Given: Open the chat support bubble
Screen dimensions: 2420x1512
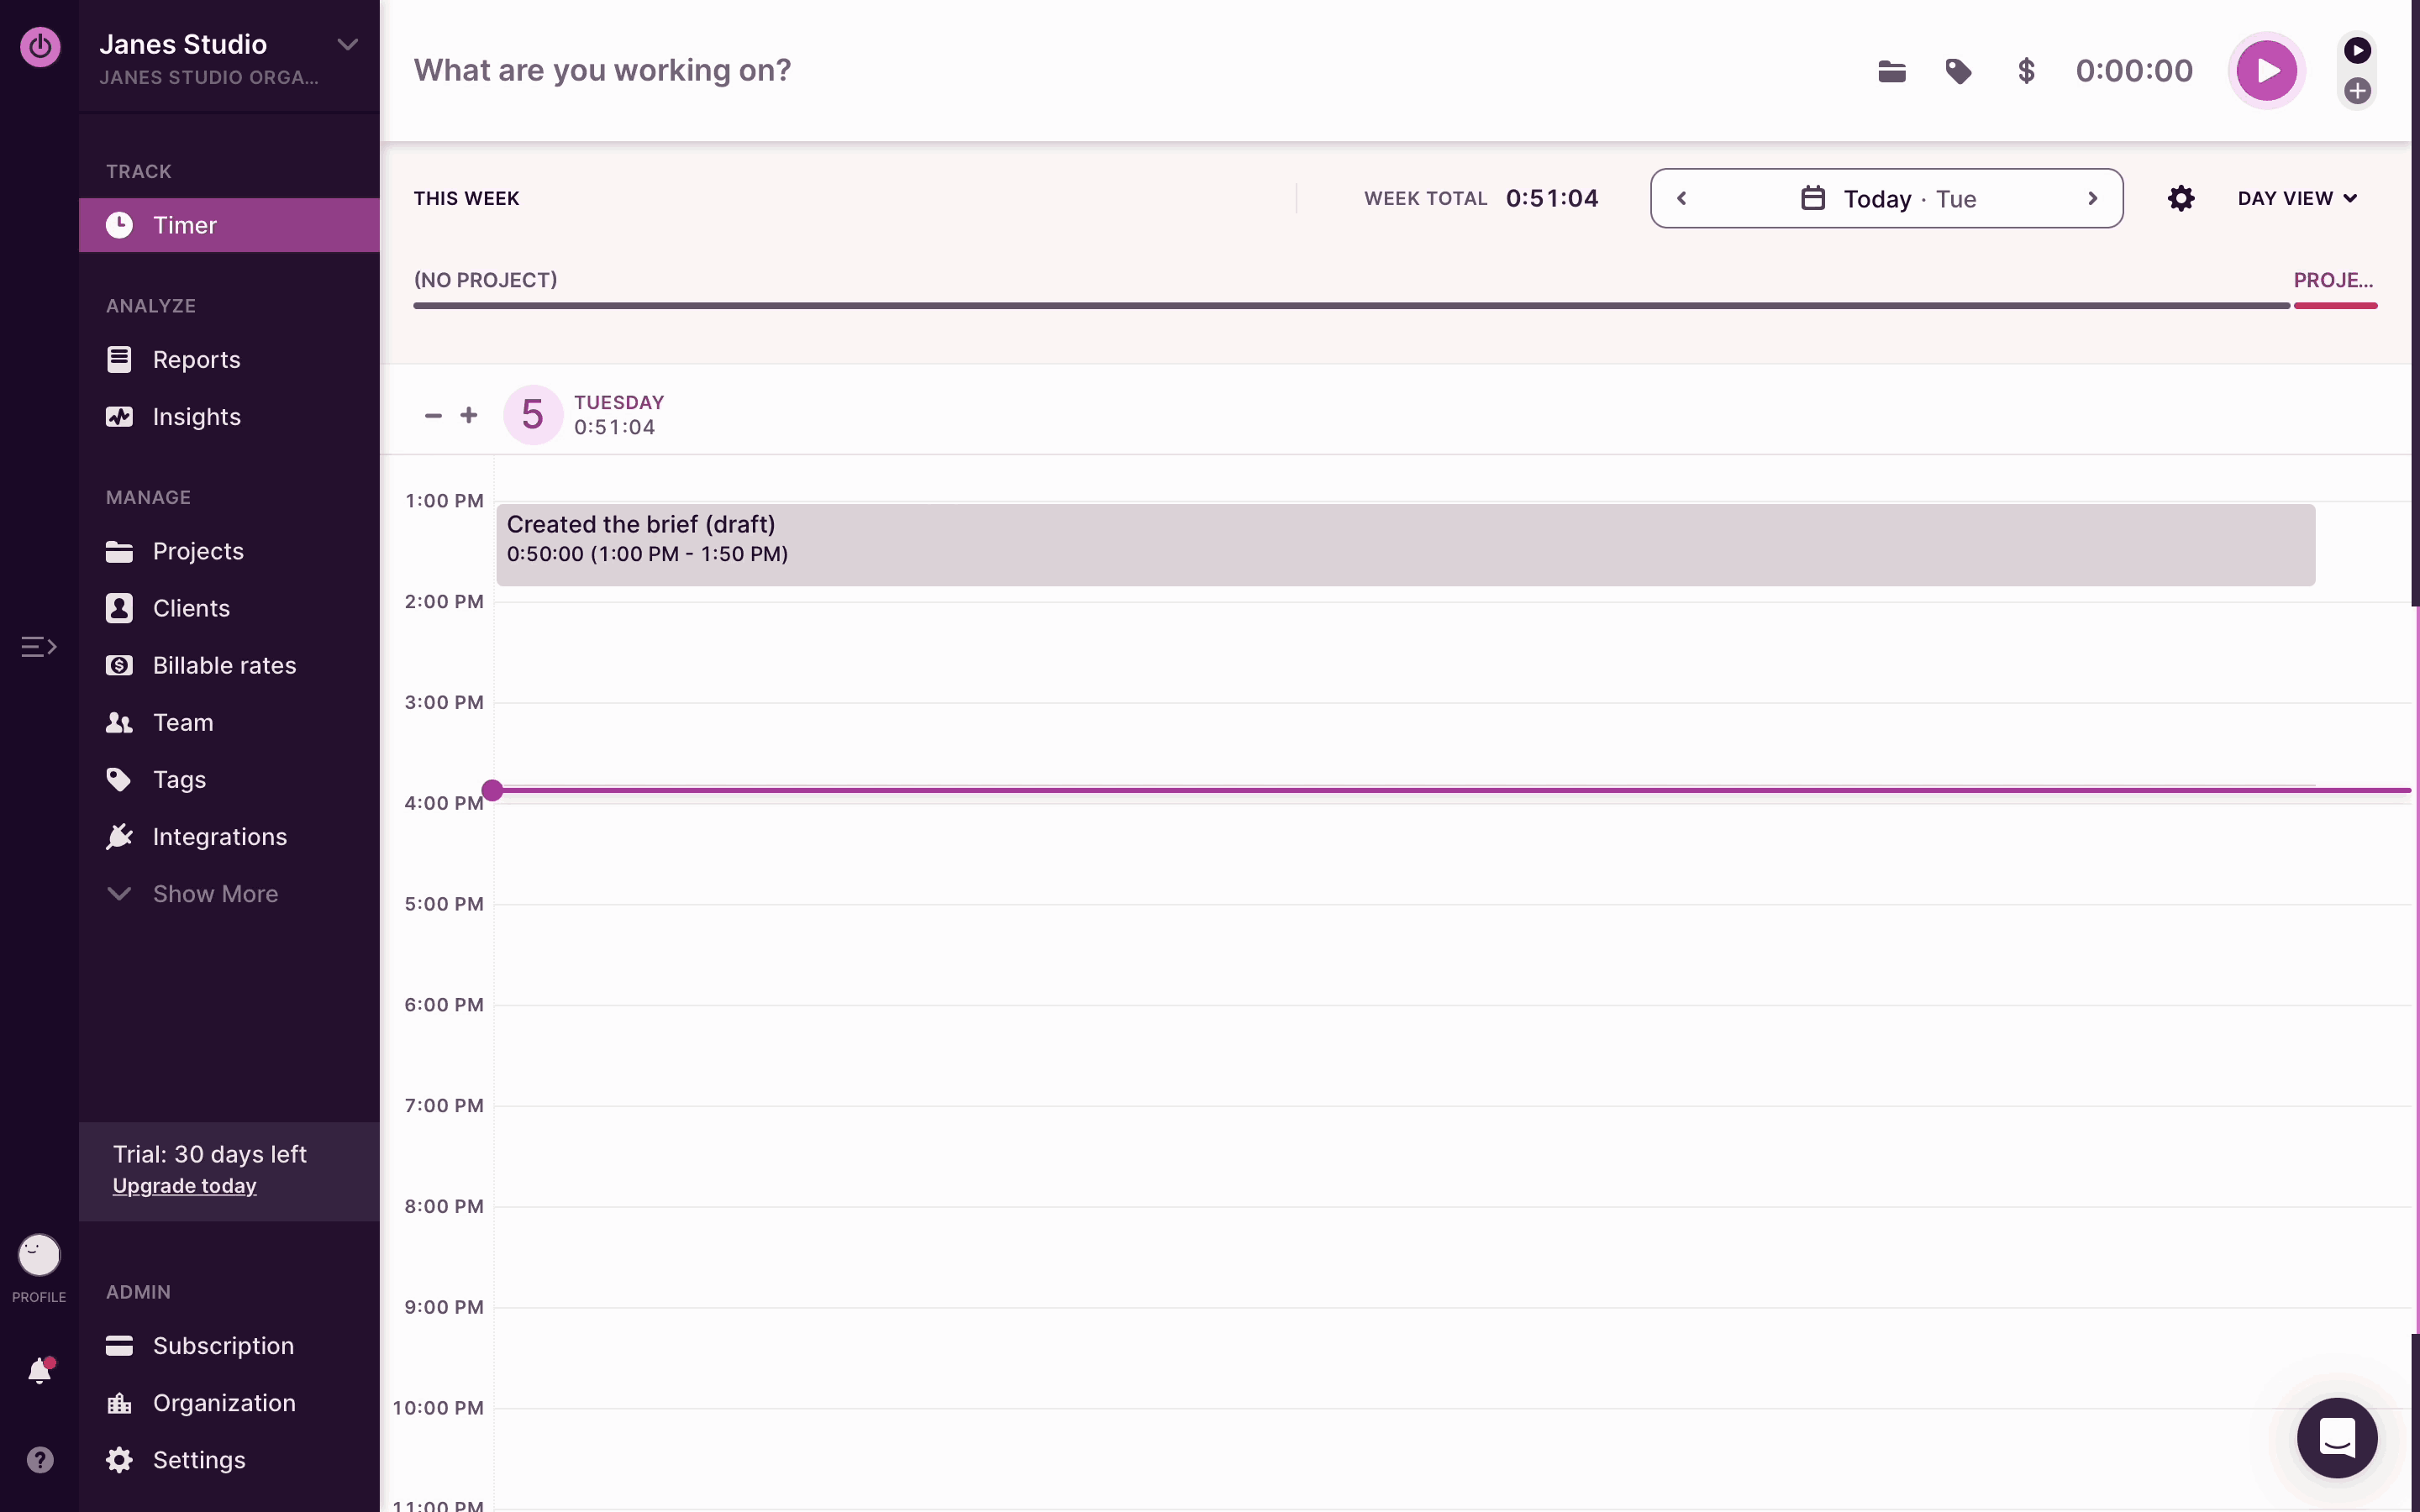Looking at the screenshot, I should [x=2336, y=1437].
